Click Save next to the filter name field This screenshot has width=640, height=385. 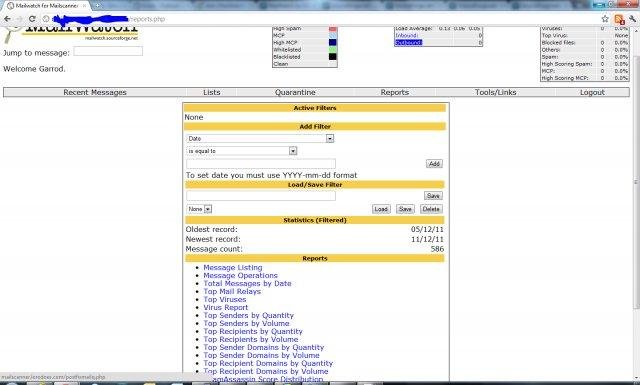point(433,196)
